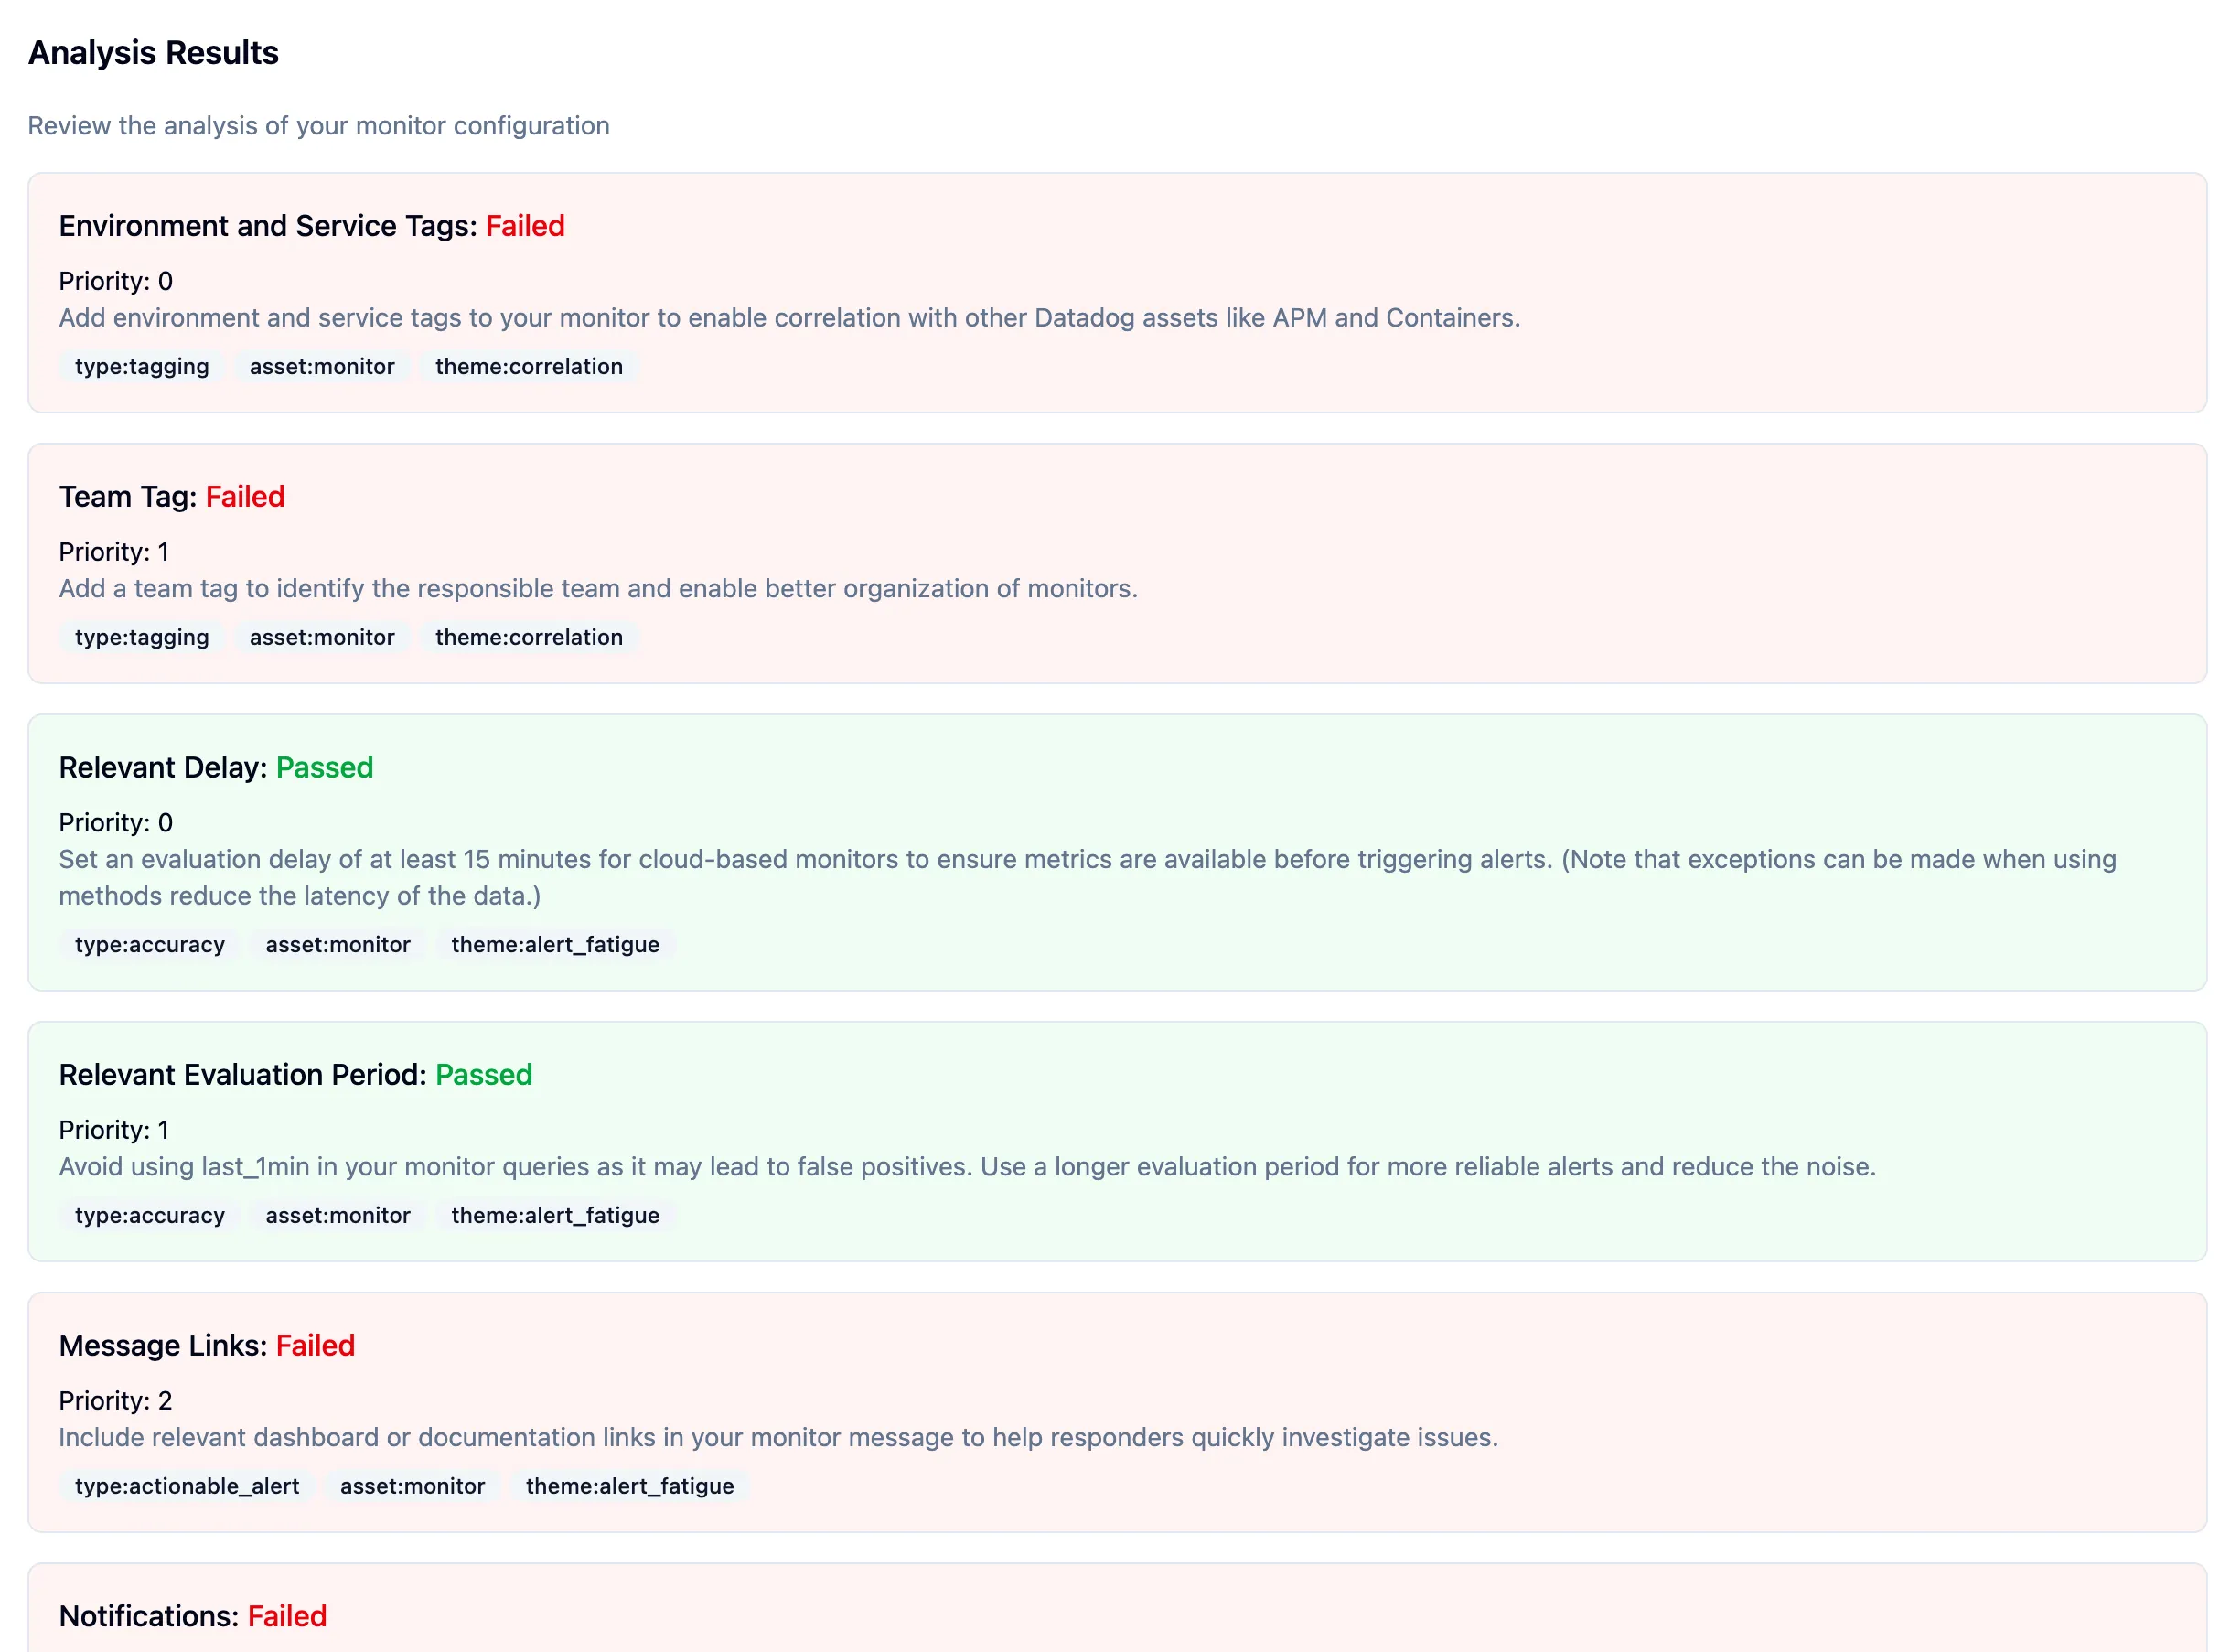Viewport: 2230px width, 1652px height.
Task: Click type:tagging tag in Team Tag card
Action: [142, 637]
